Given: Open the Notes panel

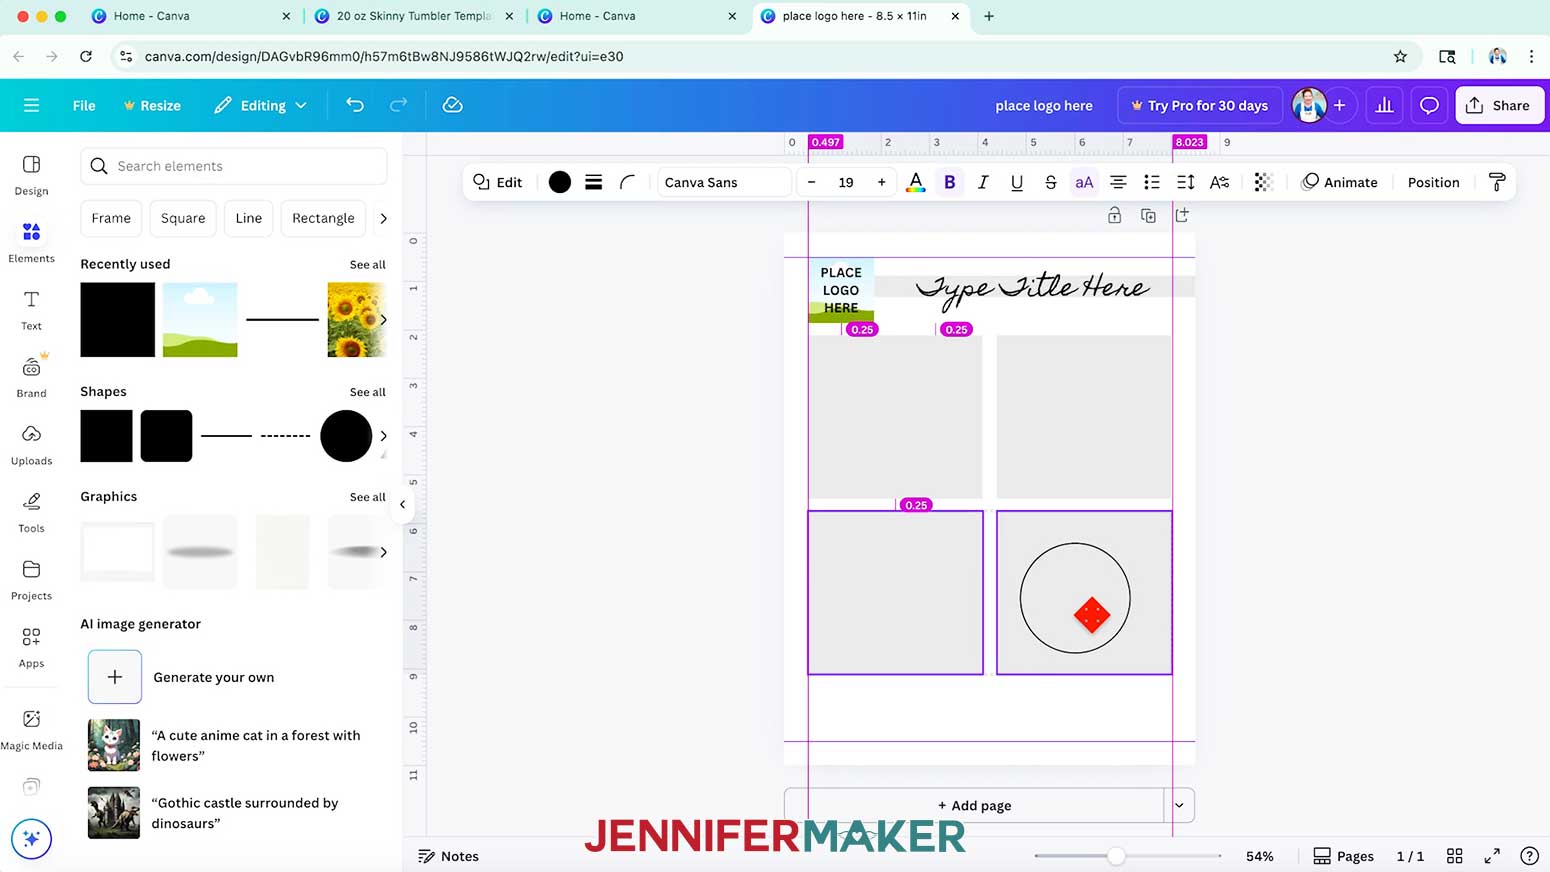Looking at the screenshot, I should click(x=448, y=856).
